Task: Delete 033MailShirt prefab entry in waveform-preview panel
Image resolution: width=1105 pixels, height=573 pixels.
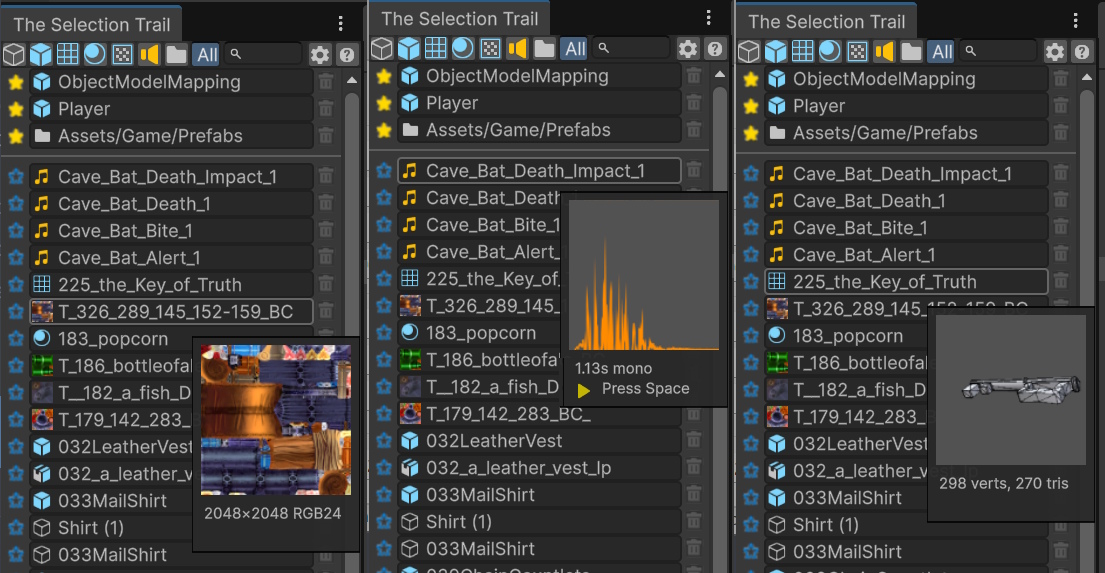Action: click(x=693, y=495)
